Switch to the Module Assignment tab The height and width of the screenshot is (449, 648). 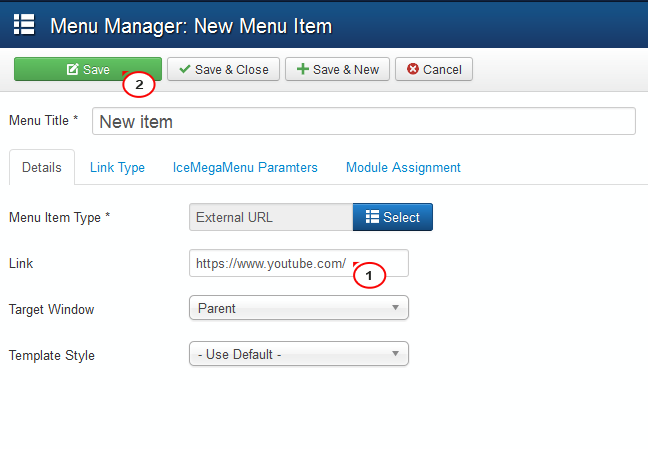point(403,167)
